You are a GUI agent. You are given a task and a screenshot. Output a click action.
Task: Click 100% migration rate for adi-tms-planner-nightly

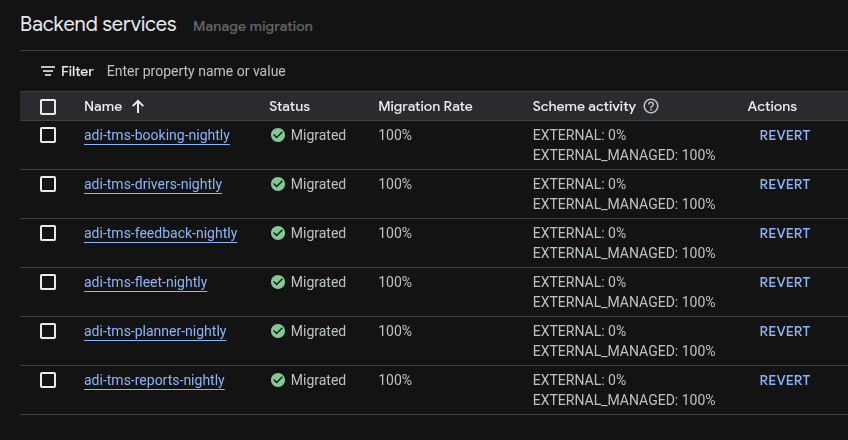pyautogui.click(x=395, y=331)
